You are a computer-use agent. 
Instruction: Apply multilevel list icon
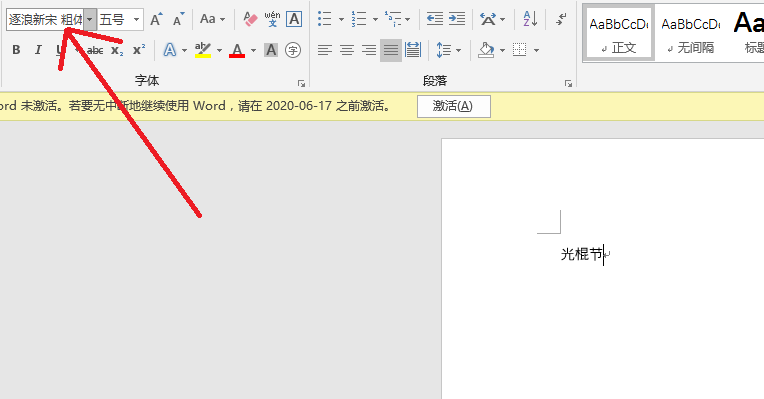pos(393,19)
